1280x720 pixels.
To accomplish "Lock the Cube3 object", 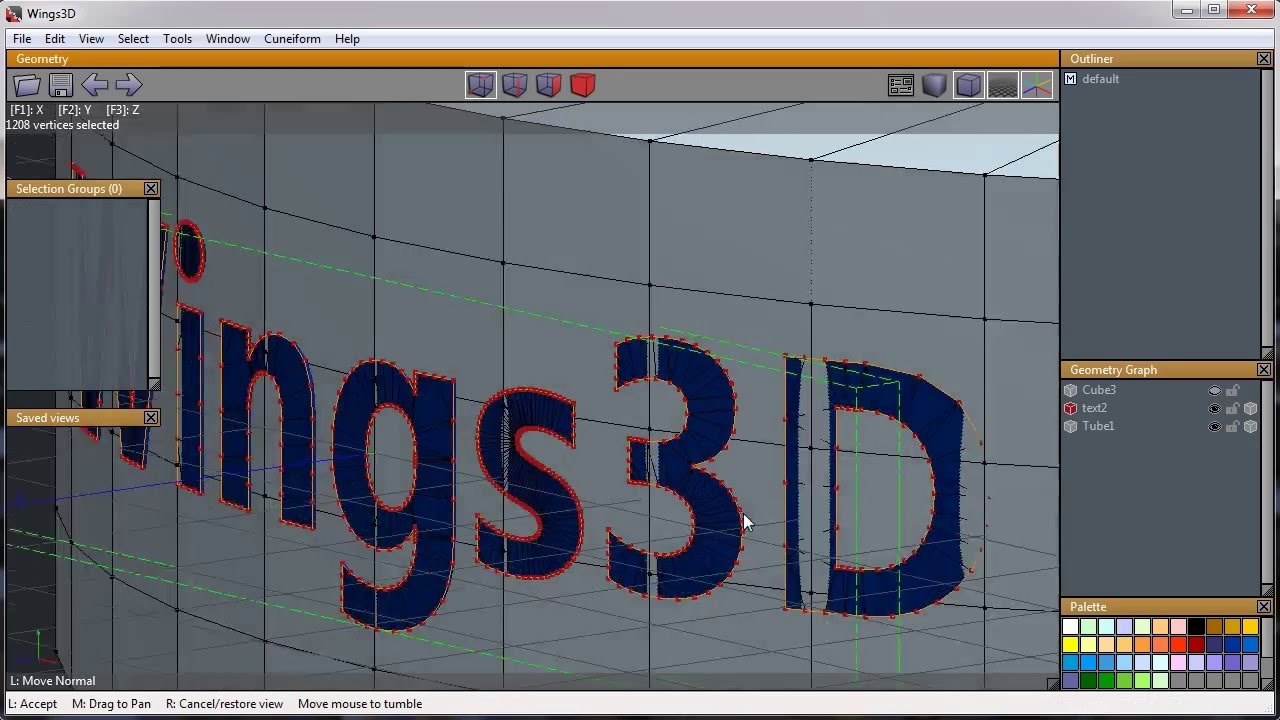I will coord(1233,390).
